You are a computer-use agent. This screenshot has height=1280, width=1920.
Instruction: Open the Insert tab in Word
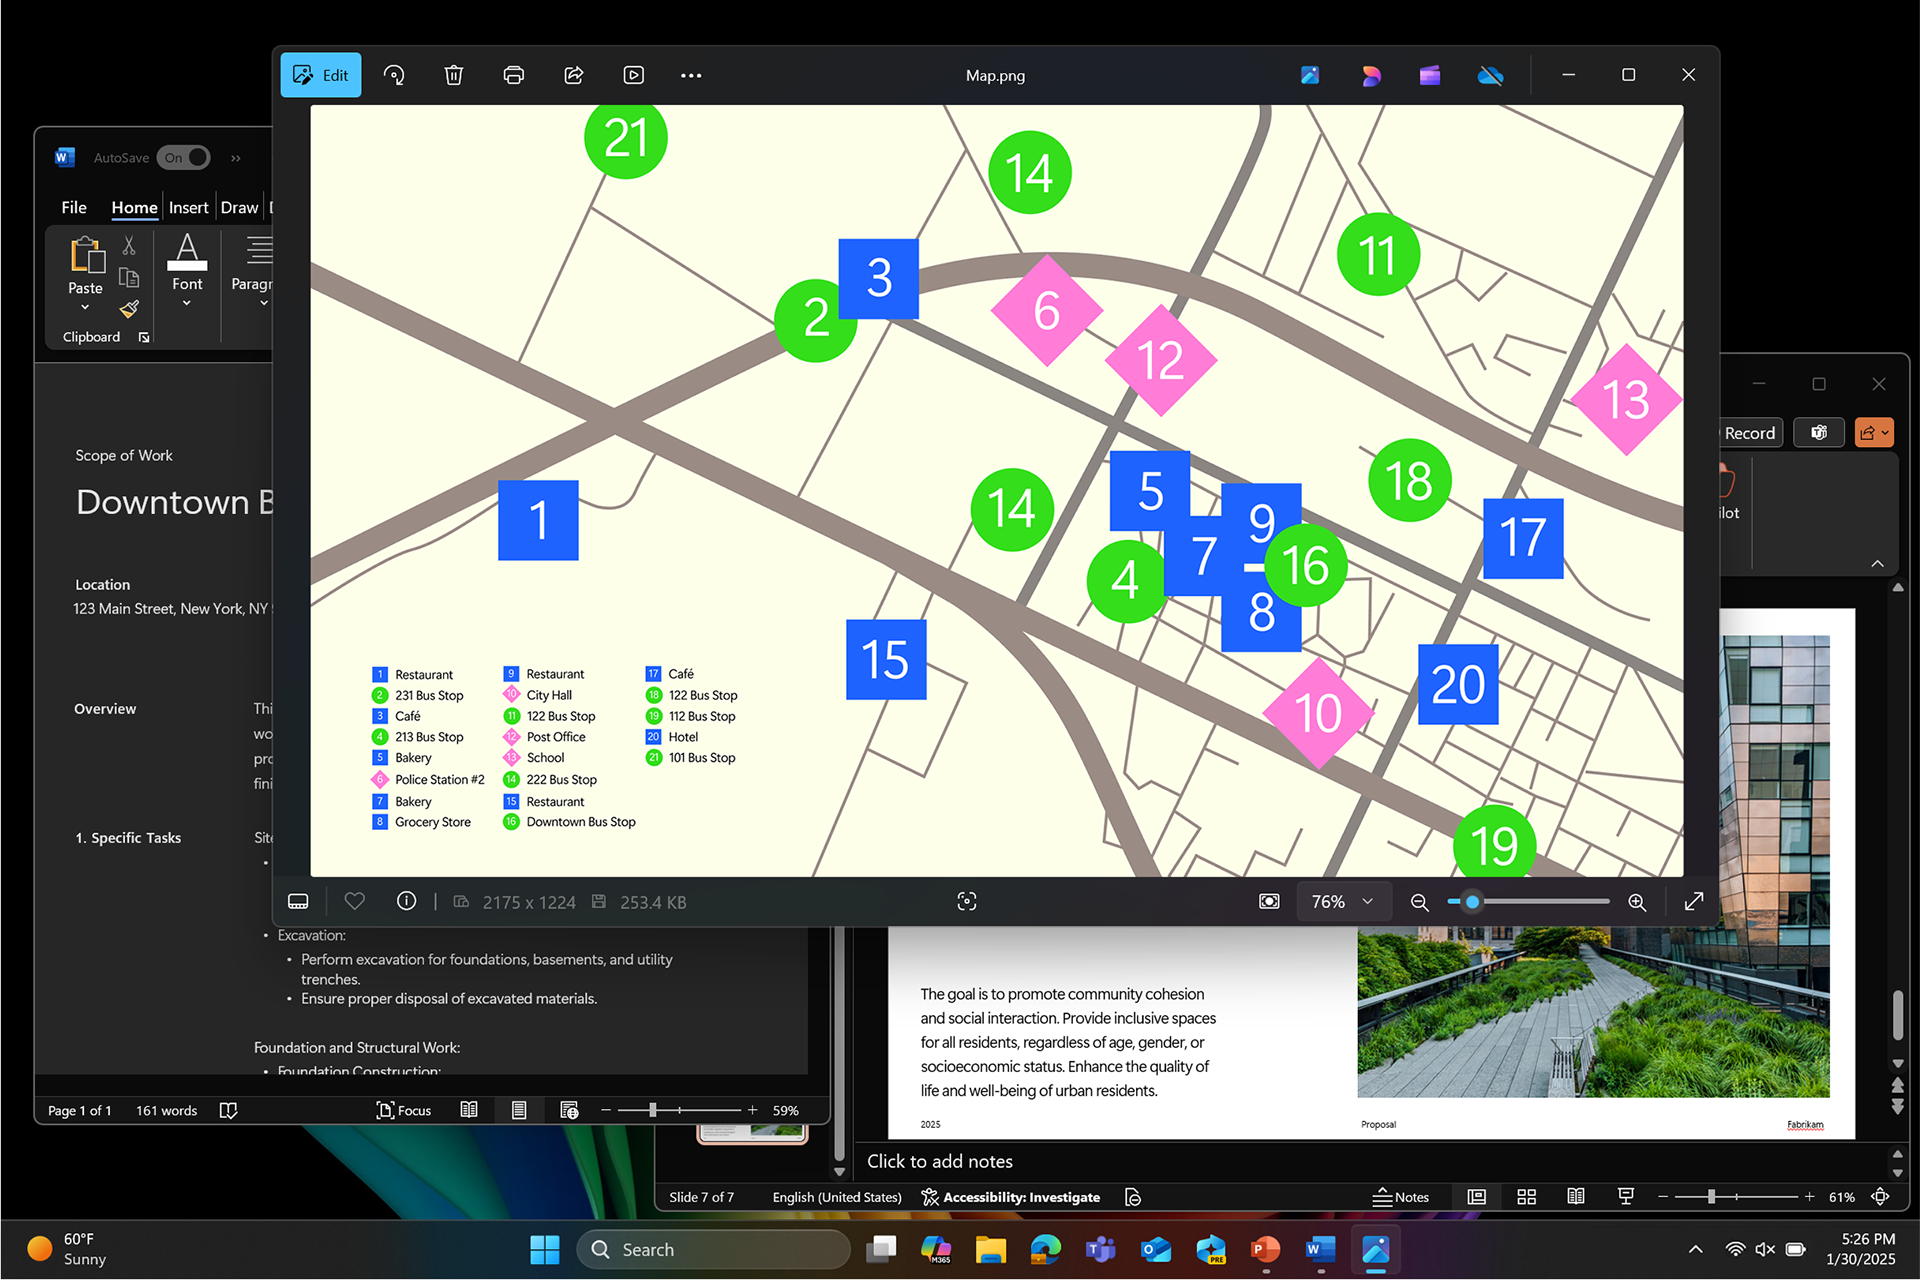pos(188,207)
